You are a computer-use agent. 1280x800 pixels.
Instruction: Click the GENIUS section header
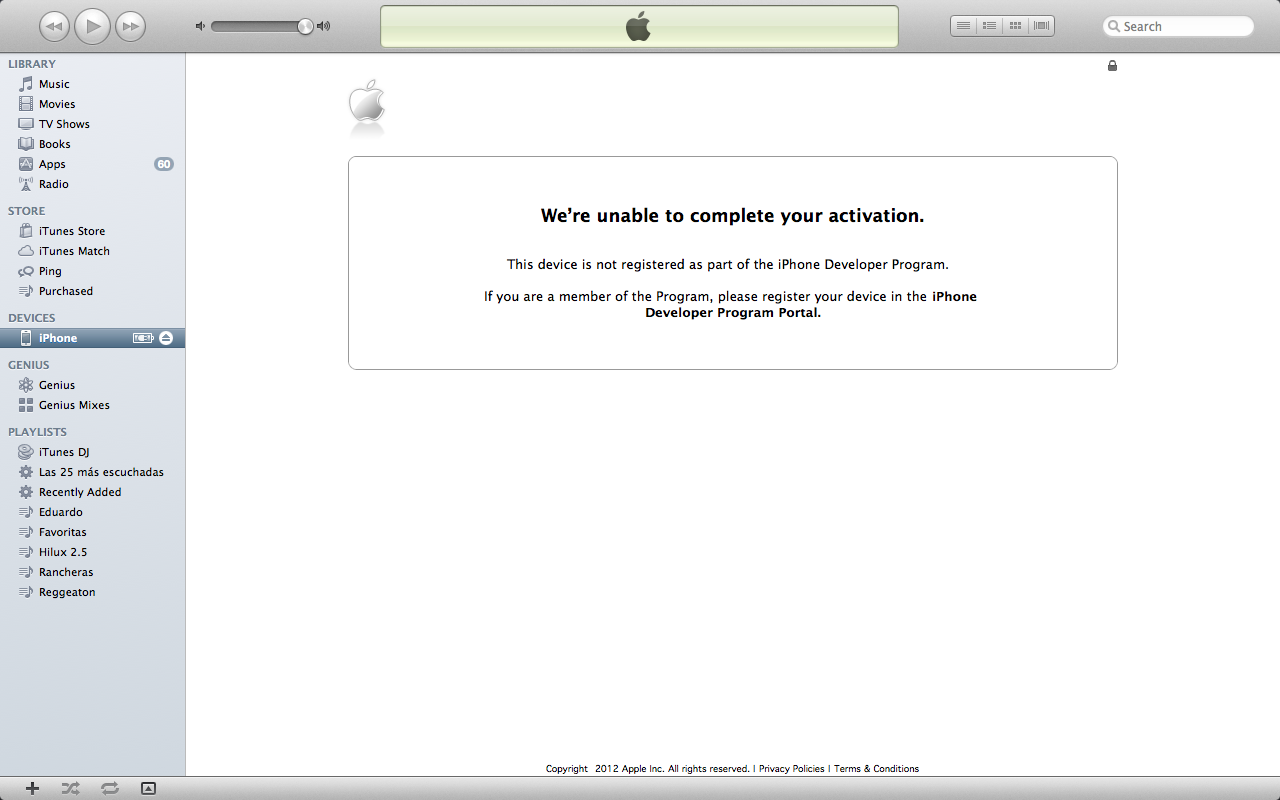tap(29, 365)
